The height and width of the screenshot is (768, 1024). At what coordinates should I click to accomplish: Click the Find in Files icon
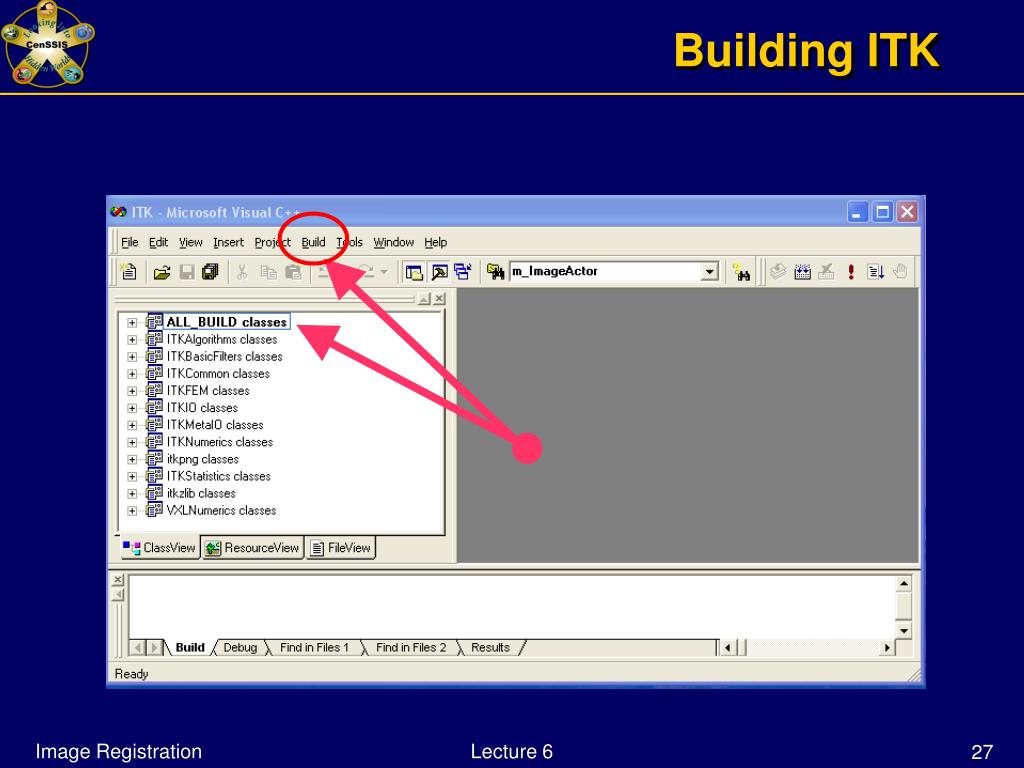[x=496, y=272]
